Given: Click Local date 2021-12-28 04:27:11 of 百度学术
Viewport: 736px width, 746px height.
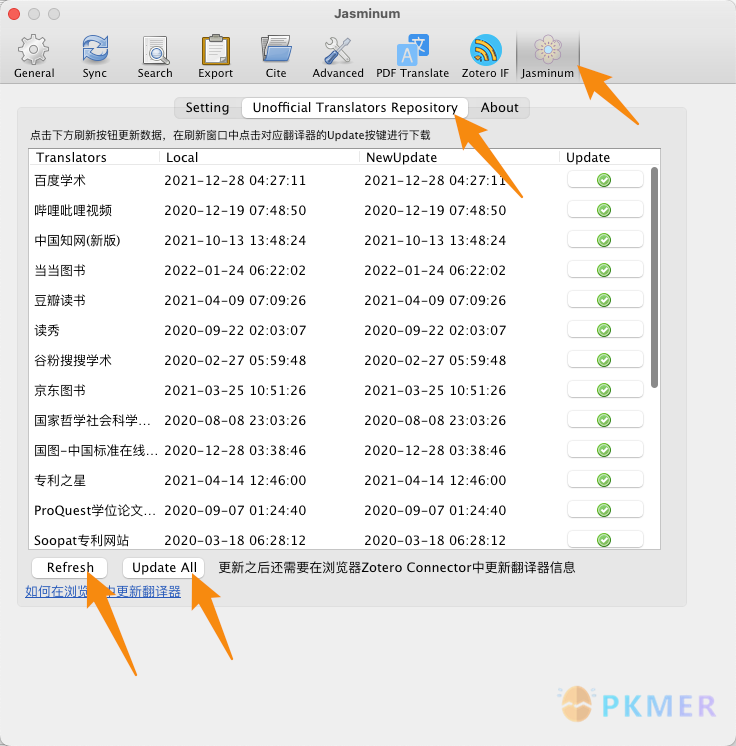Looking at the screenshot, I should pyautogui.click(x=235, y=180).
